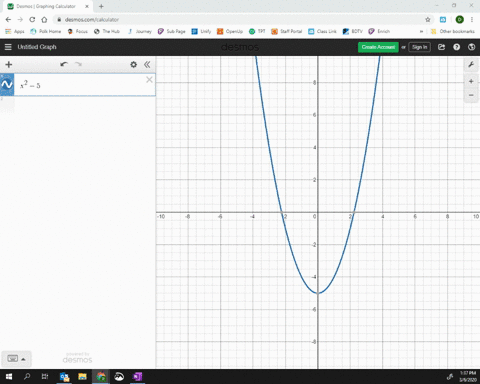480x384 pixels.
Task: Open the Desmos hamburger menu
Action: pyautogui.click(x=8, y=47)
